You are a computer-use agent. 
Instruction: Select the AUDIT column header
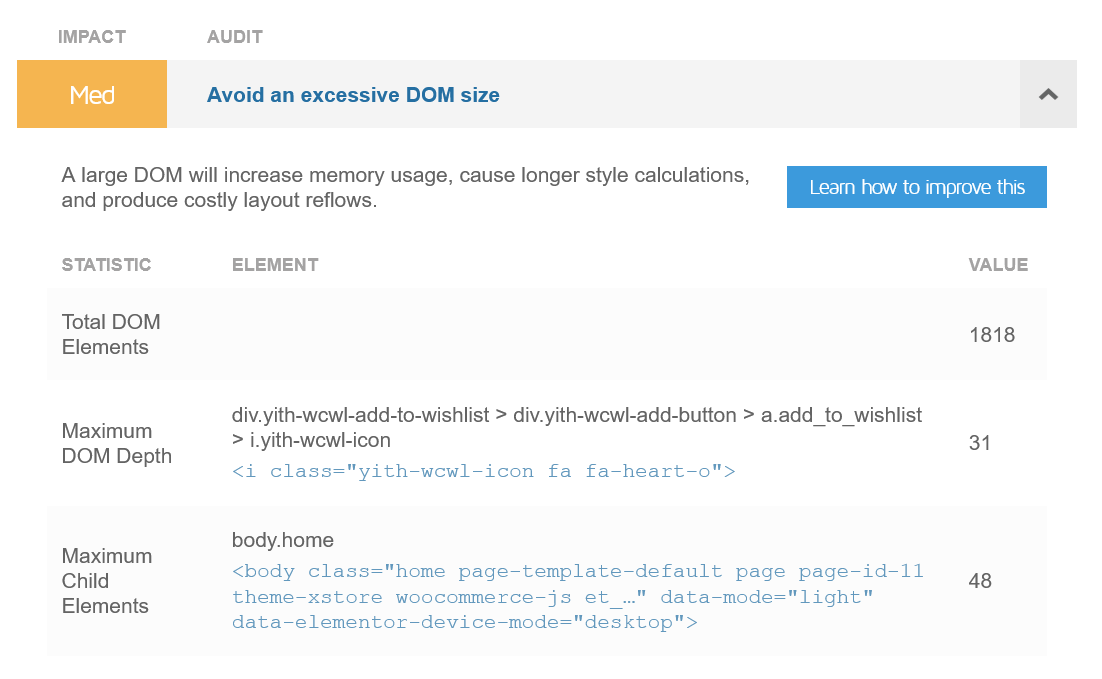(x=235, y=37)
